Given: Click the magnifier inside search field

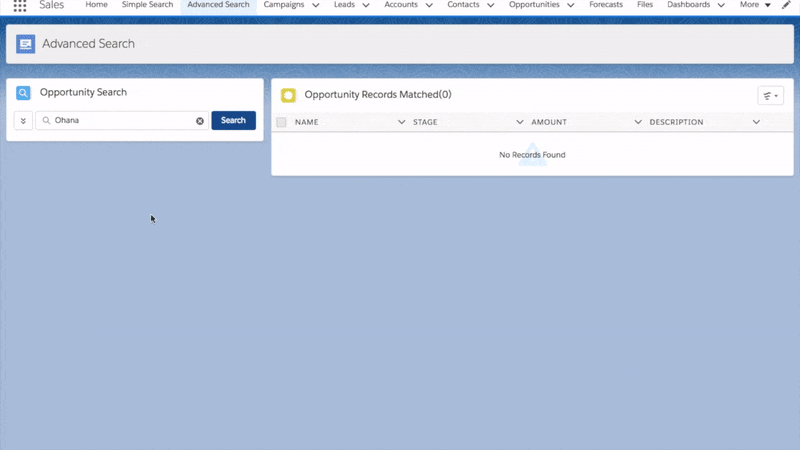Looking at the screenshot, I should click(x=46, y=120).
